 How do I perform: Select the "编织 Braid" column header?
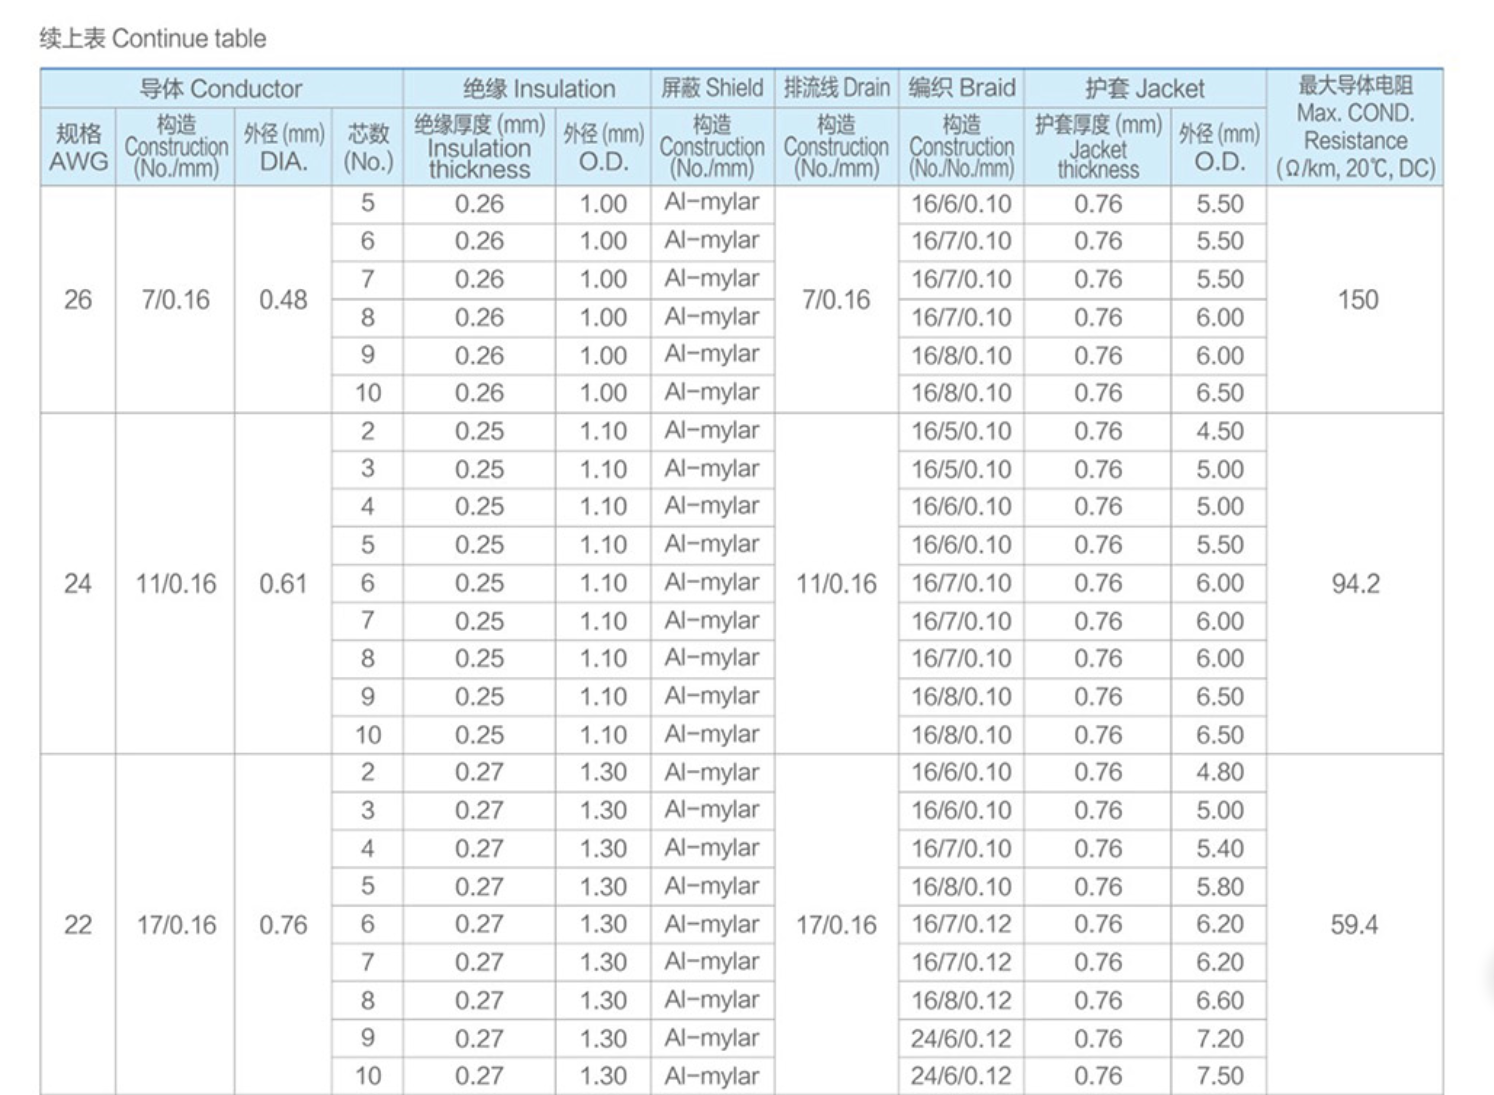(961, 88)
